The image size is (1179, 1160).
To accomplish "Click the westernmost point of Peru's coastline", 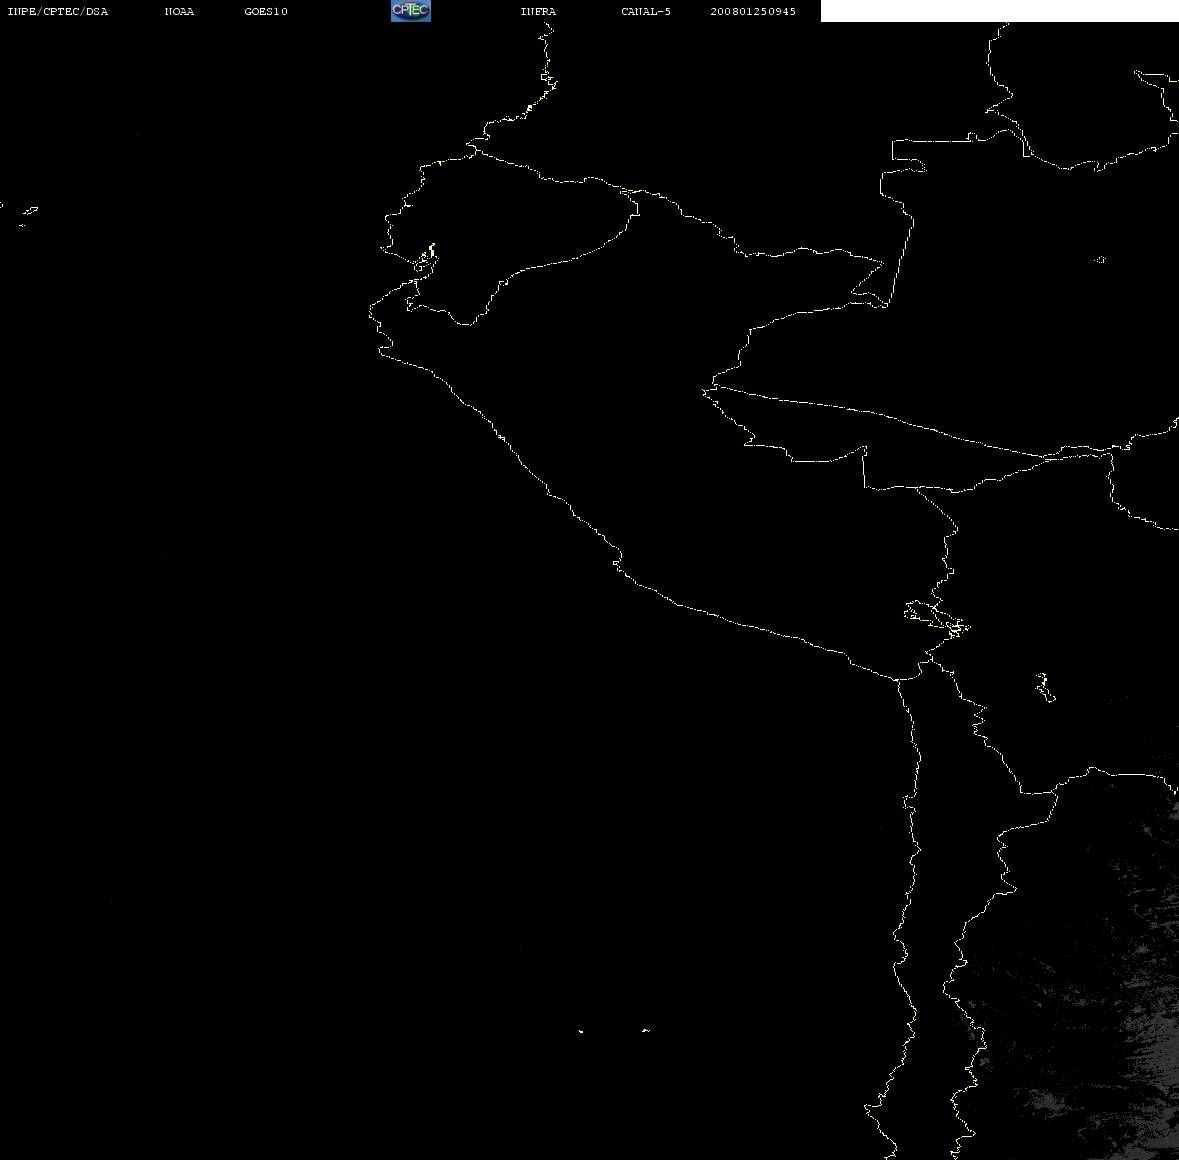I will point(370,312).
